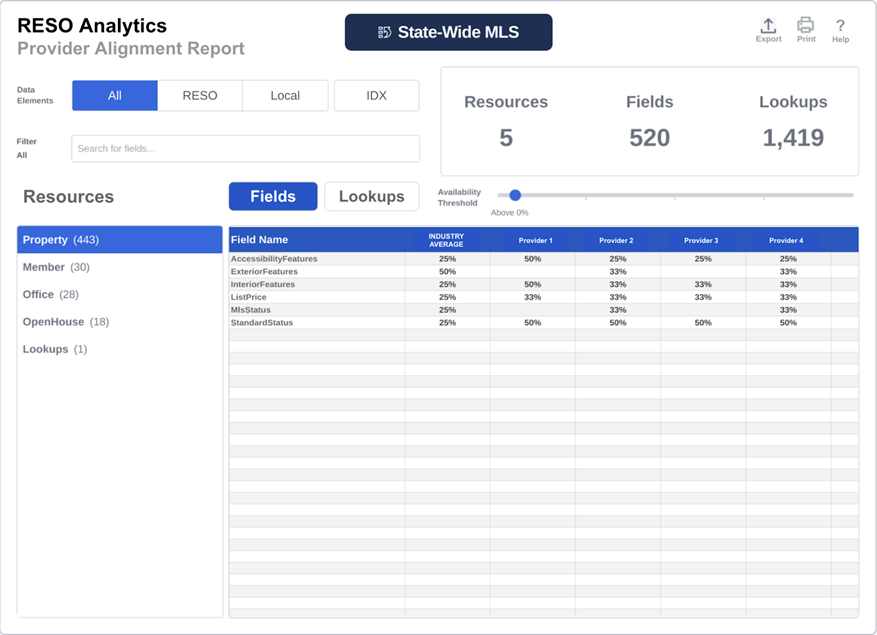This screenshot has width=877, height=635.
Task: Select the Local data elements filter
Action: [x=285, y=96]
